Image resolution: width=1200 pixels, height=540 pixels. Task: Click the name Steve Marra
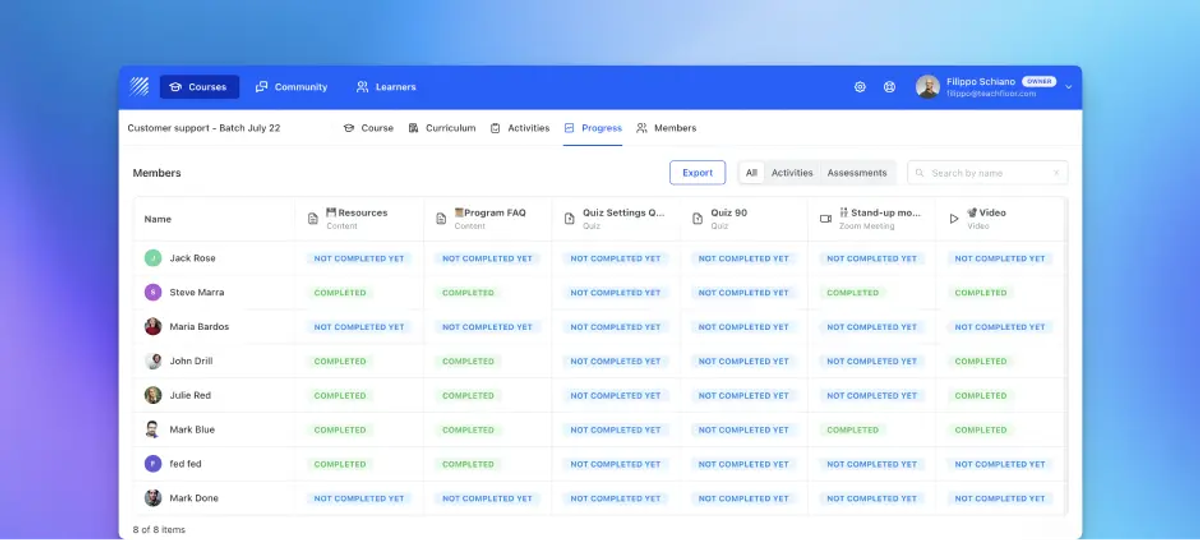coord(197,292)
